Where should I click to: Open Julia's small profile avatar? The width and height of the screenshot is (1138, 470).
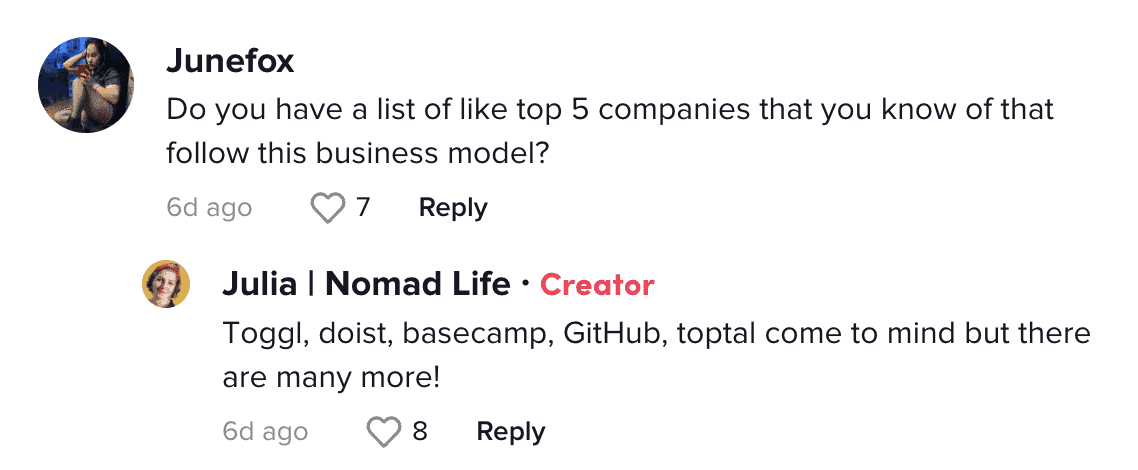(x=165, y=284)
